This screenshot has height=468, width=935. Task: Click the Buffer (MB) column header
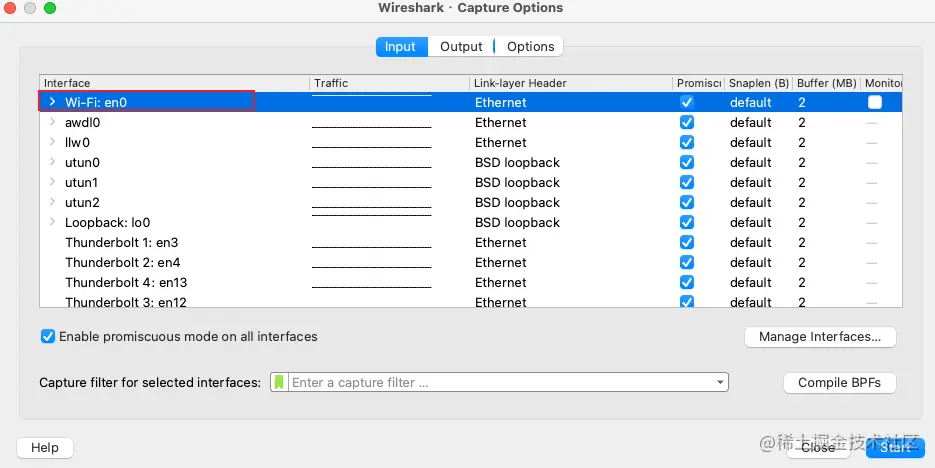point(826,83)
